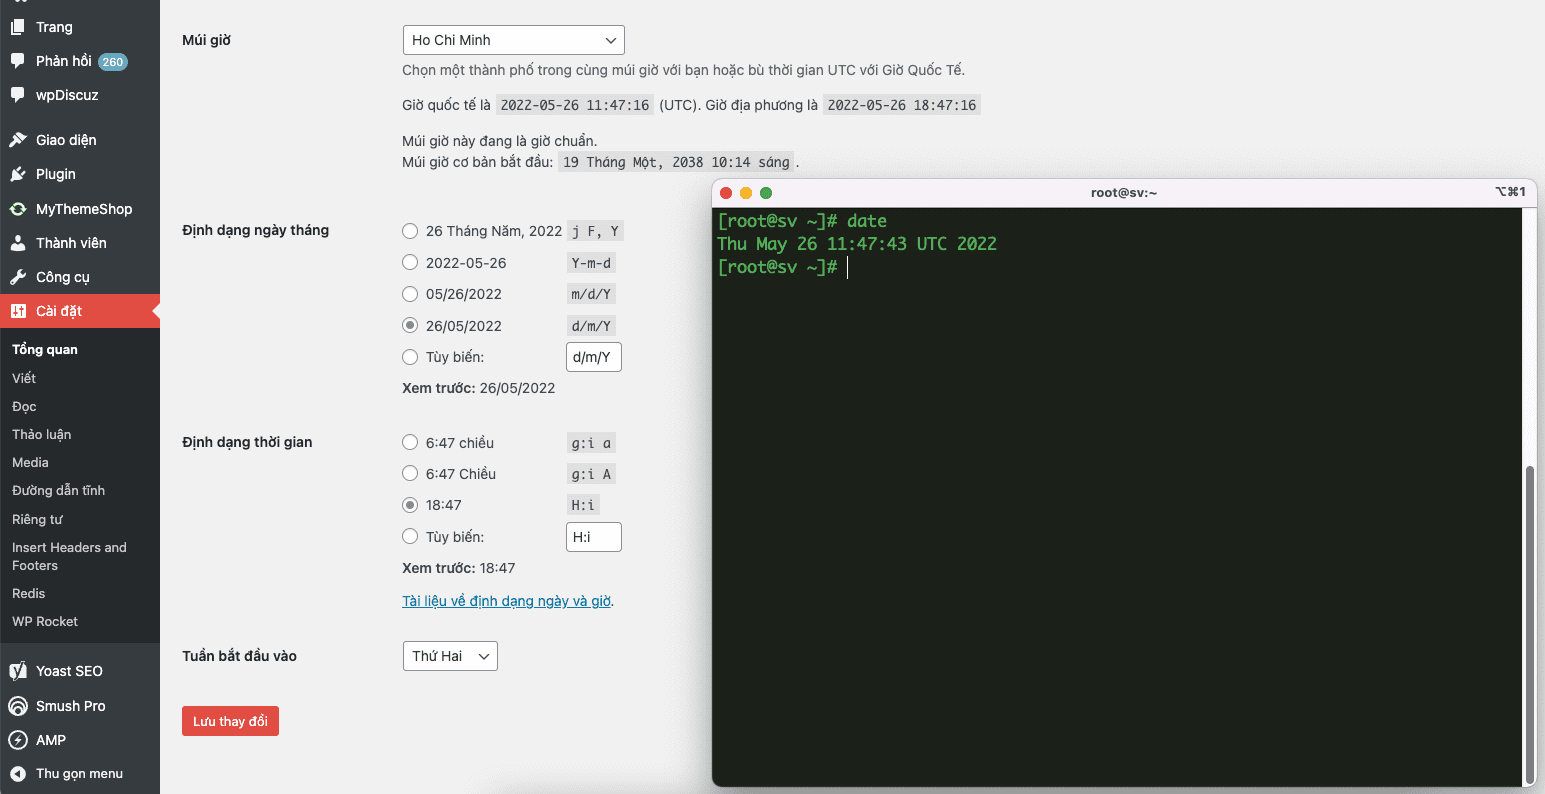Click the Phản hồi comment bubble icon
The width and height of the screenshot is (1545, 794).
coord(18,61)
